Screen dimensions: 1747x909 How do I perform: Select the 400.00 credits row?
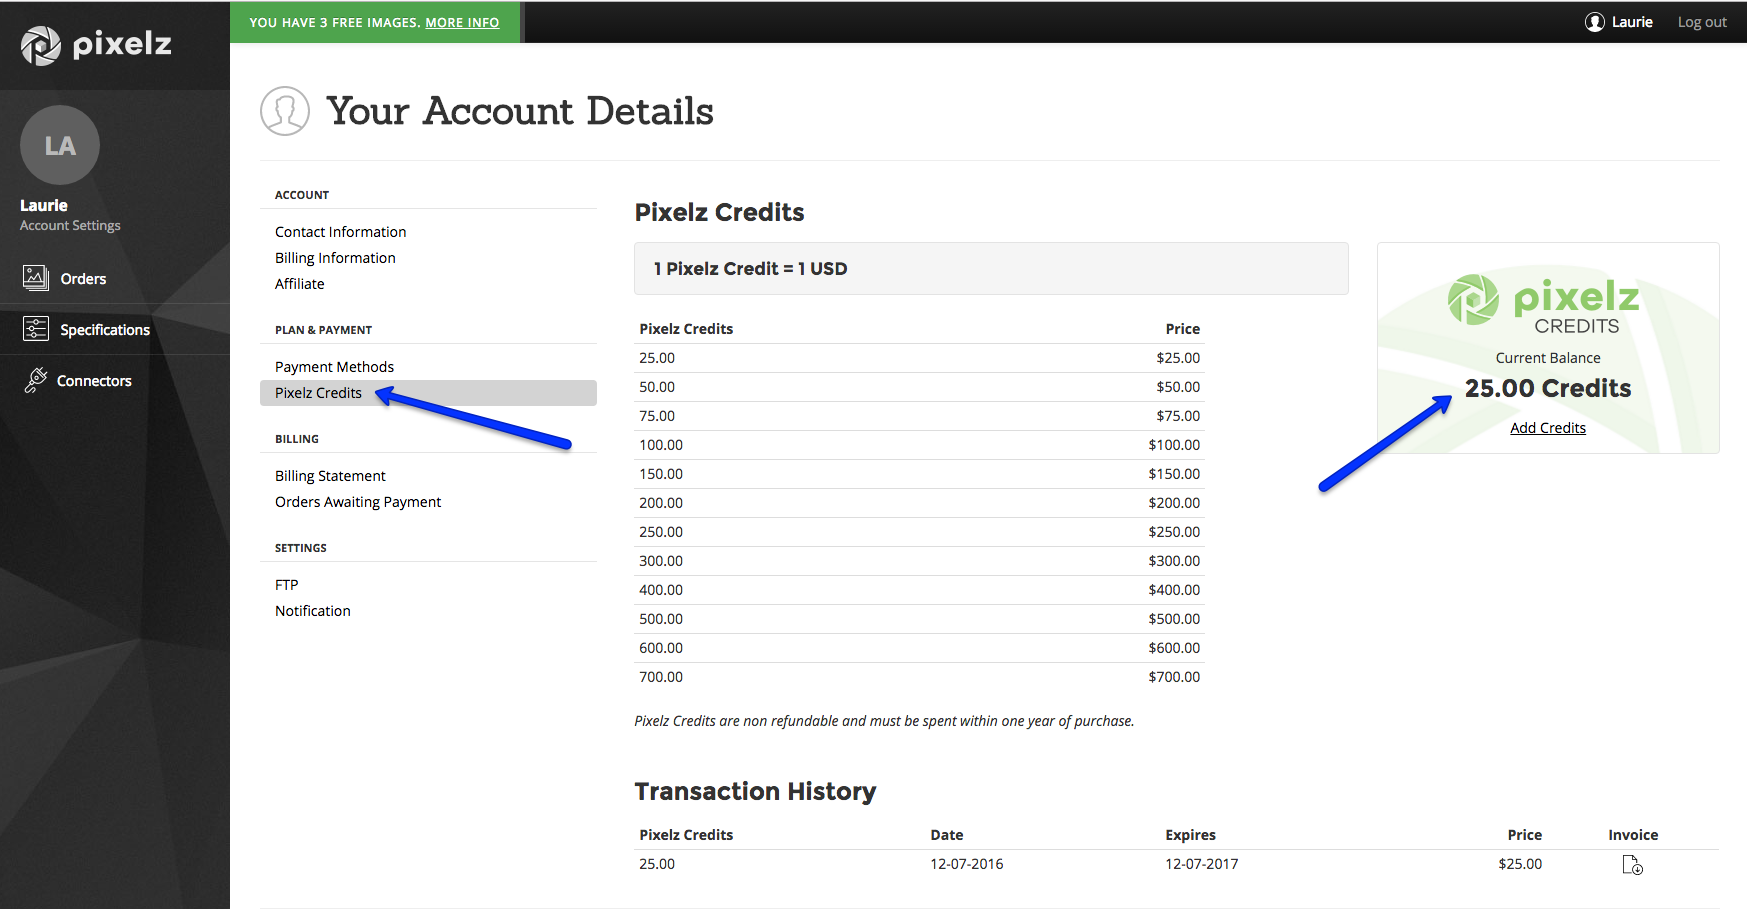coord(919,590)
